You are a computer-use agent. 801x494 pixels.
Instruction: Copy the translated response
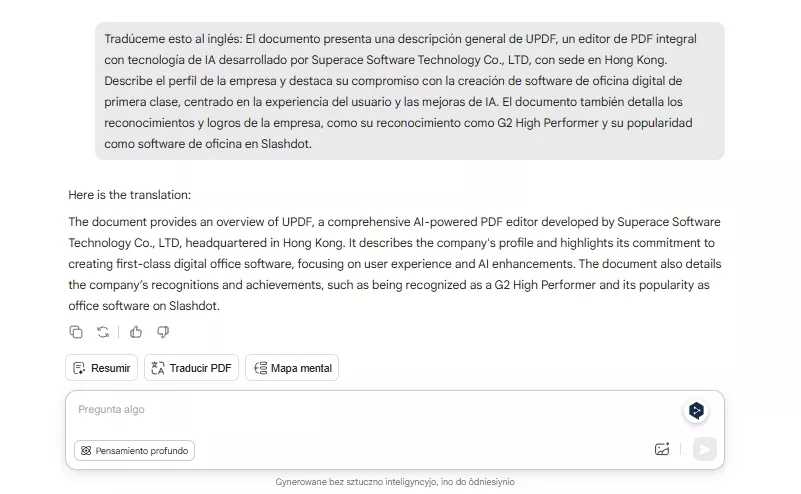76,332
